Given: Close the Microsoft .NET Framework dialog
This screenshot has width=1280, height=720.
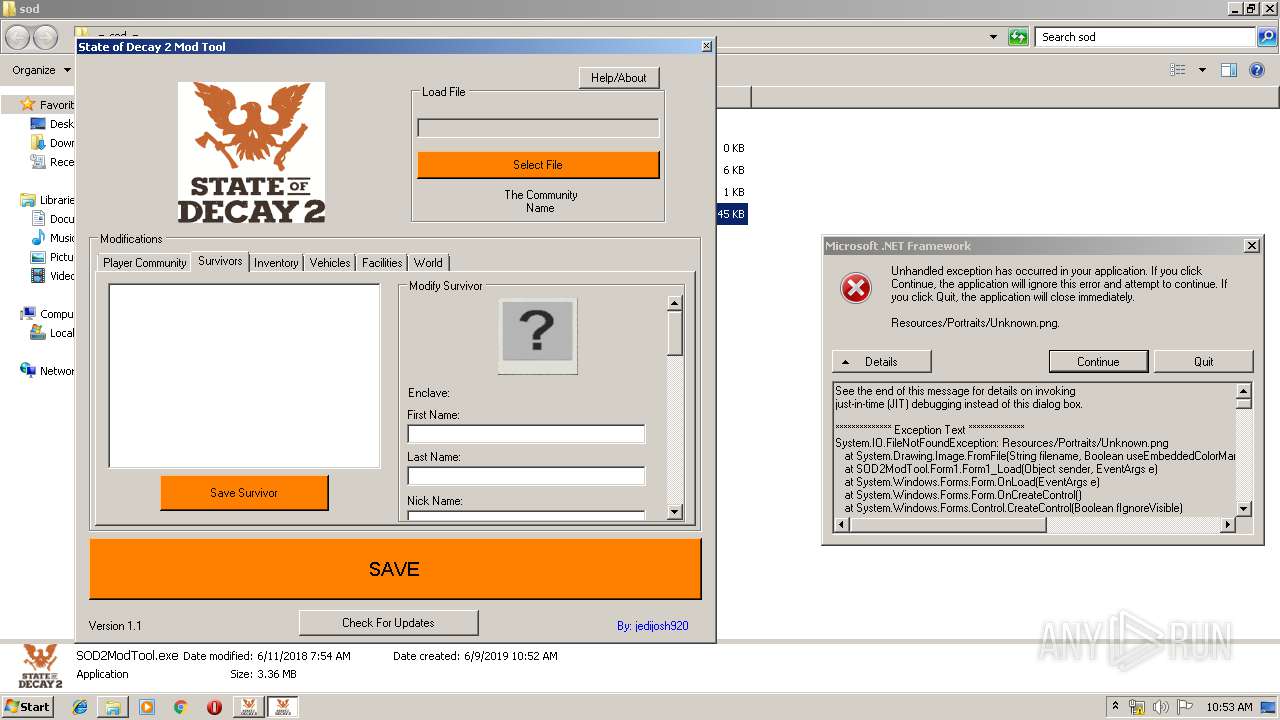Looking at the screenshot, I should 1251,246.
